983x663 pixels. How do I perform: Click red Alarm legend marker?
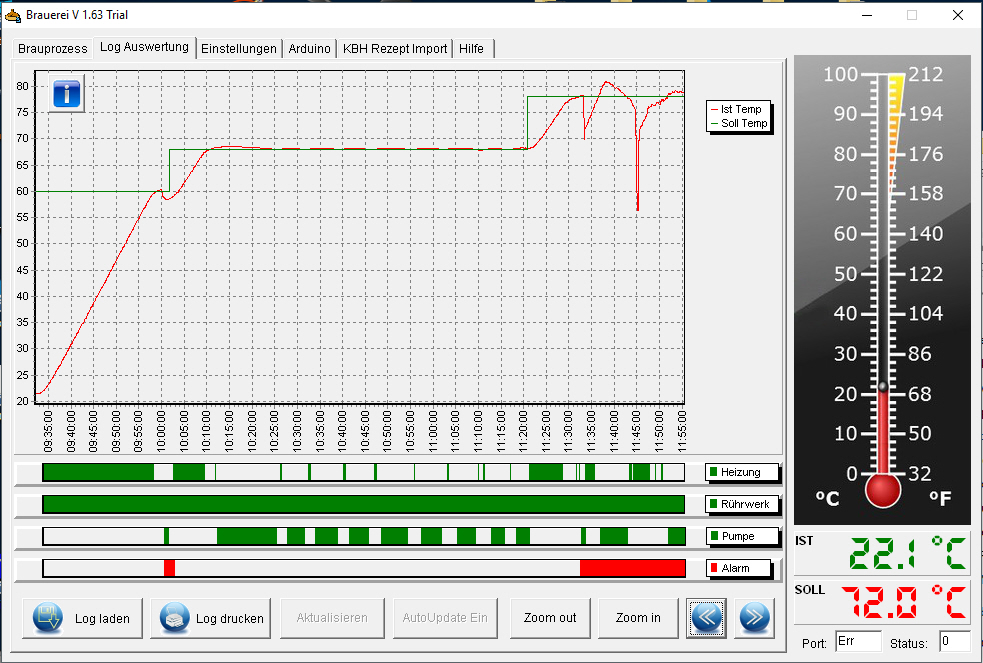pyautogui.click(x=713, y=568)
